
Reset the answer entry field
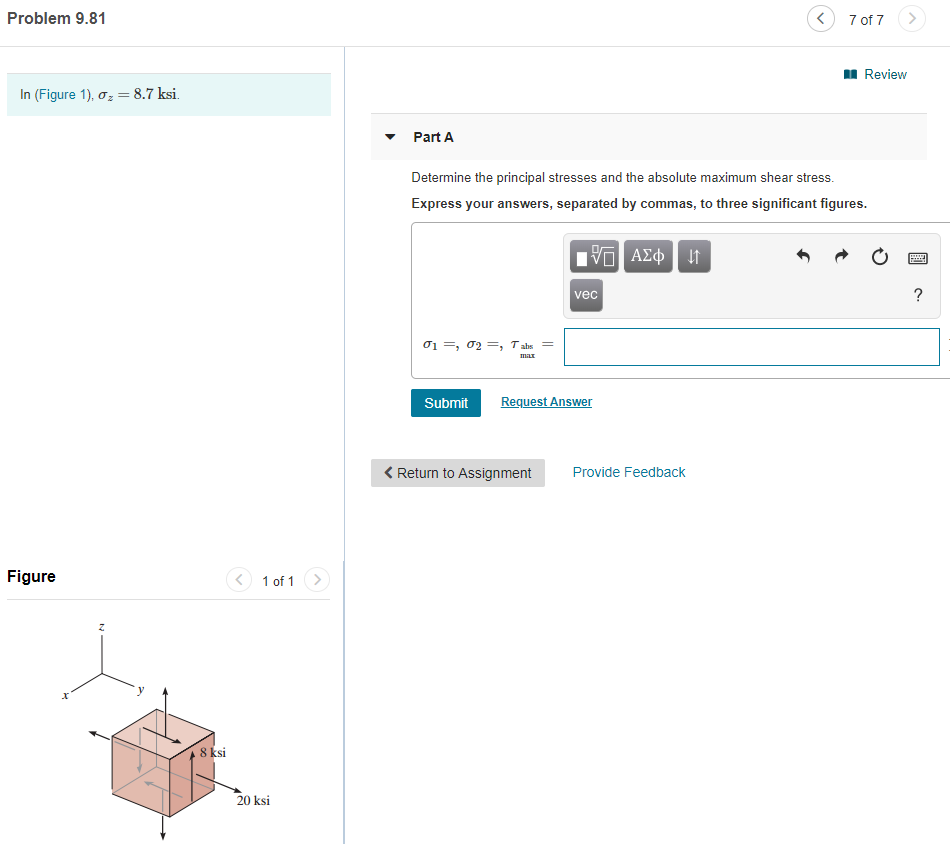pyautogui.click(x=879, y=256)
